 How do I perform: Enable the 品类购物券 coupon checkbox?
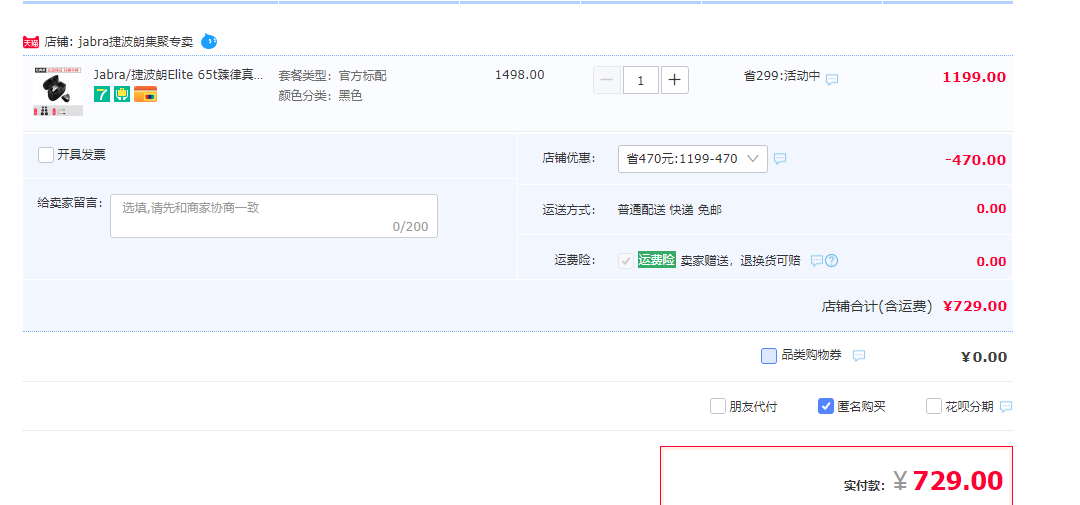coord(769,356)
